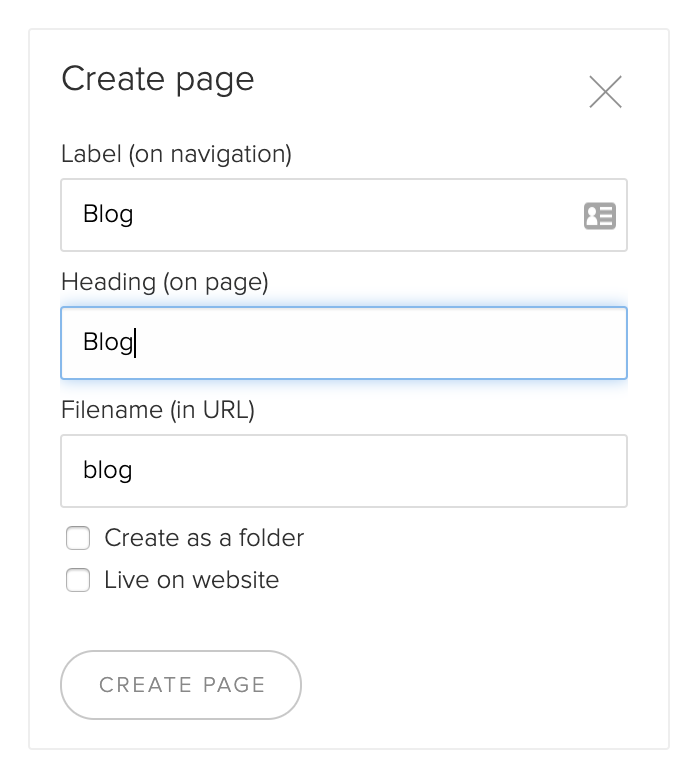The width and height of the screenshot is (700, 782).
Task: Tick the Live on website checkbox
Action: click(x=78, y=580)
